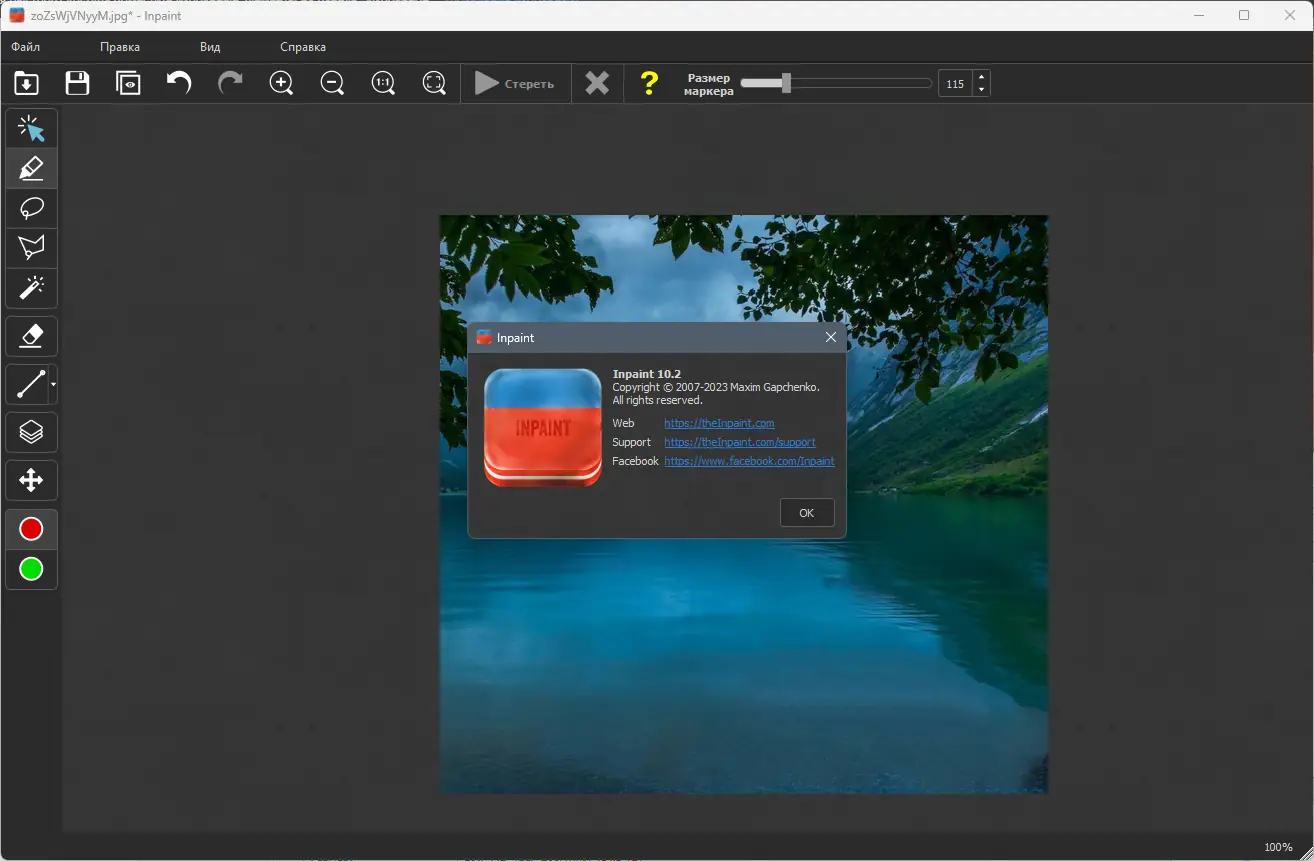
Task: Undo the last edit
Action: pos(179,83)
